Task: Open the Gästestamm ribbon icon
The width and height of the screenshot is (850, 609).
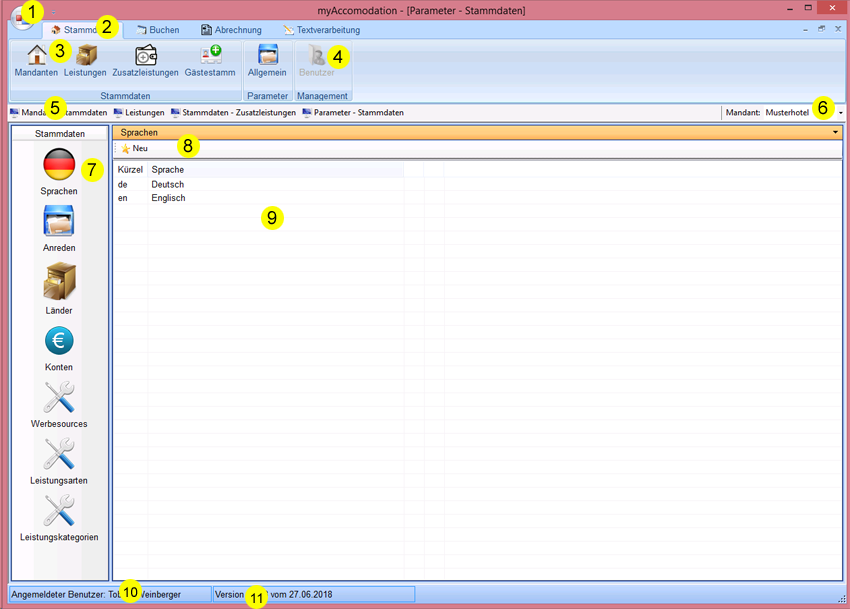Action: (209, 56)
